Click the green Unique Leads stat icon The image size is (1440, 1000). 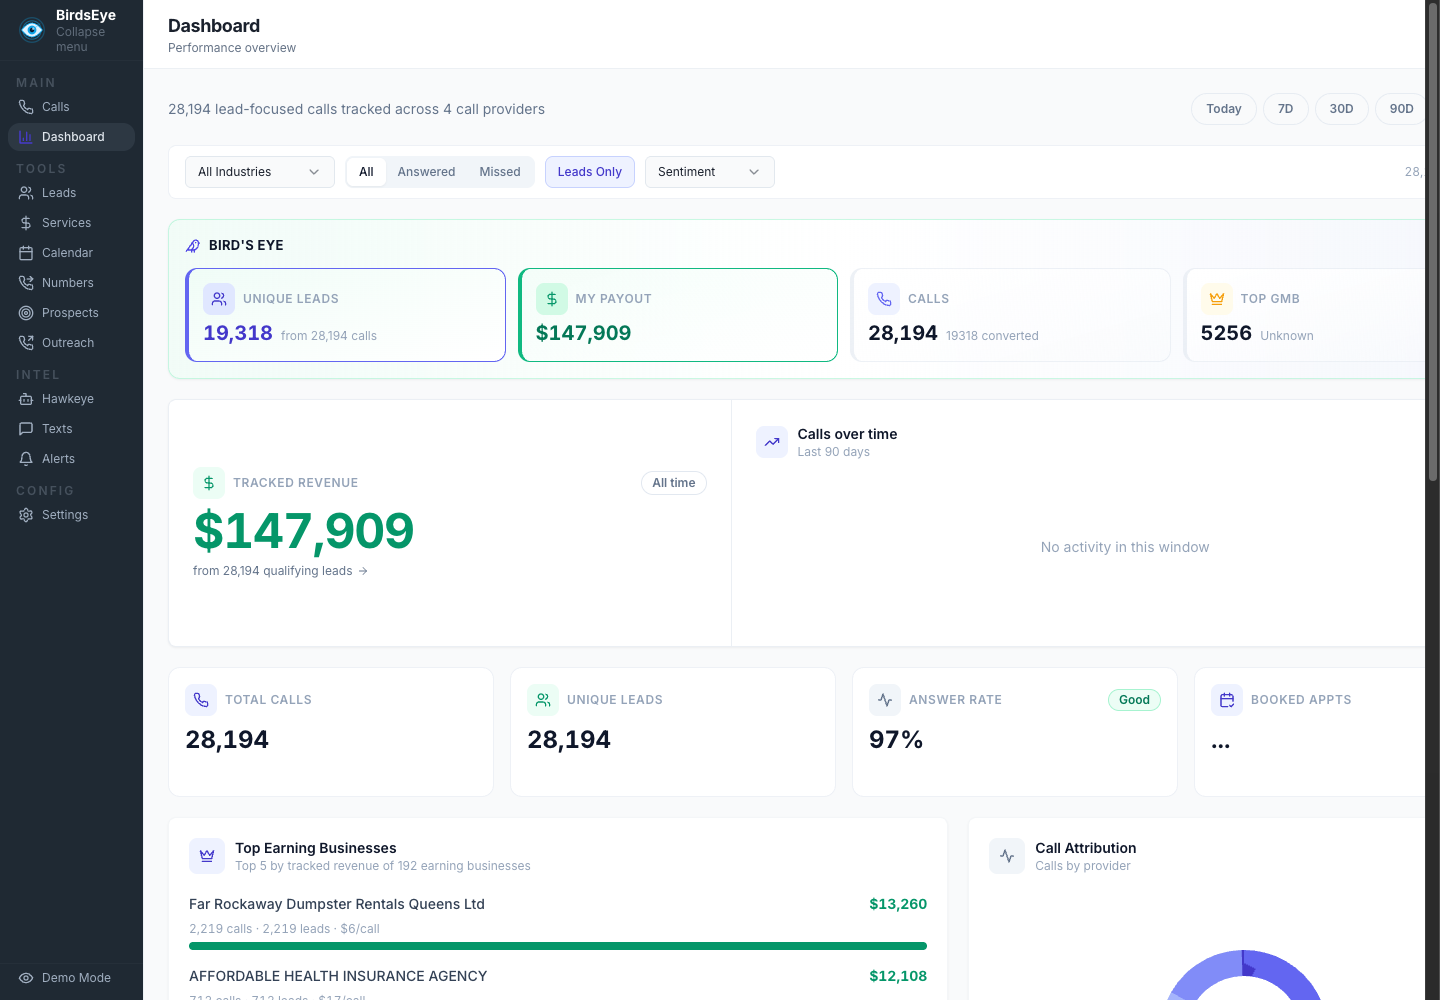[543, 700]
